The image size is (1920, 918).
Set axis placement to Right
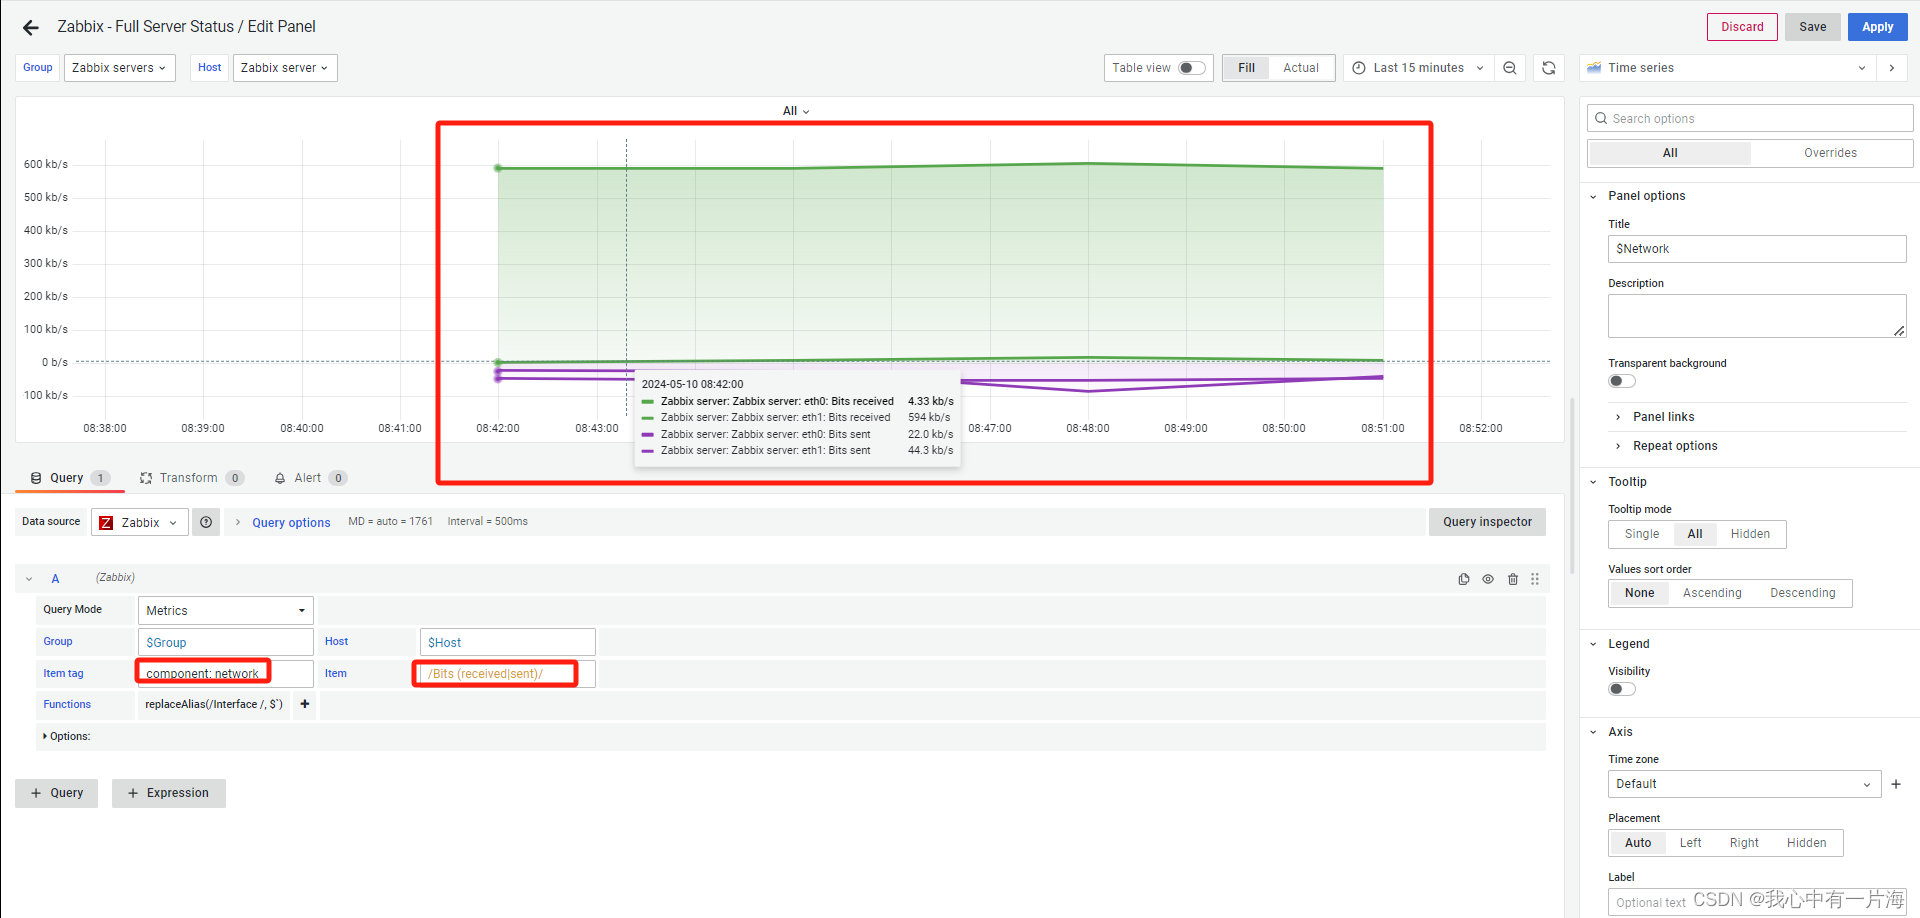[x=1744, y=843]
